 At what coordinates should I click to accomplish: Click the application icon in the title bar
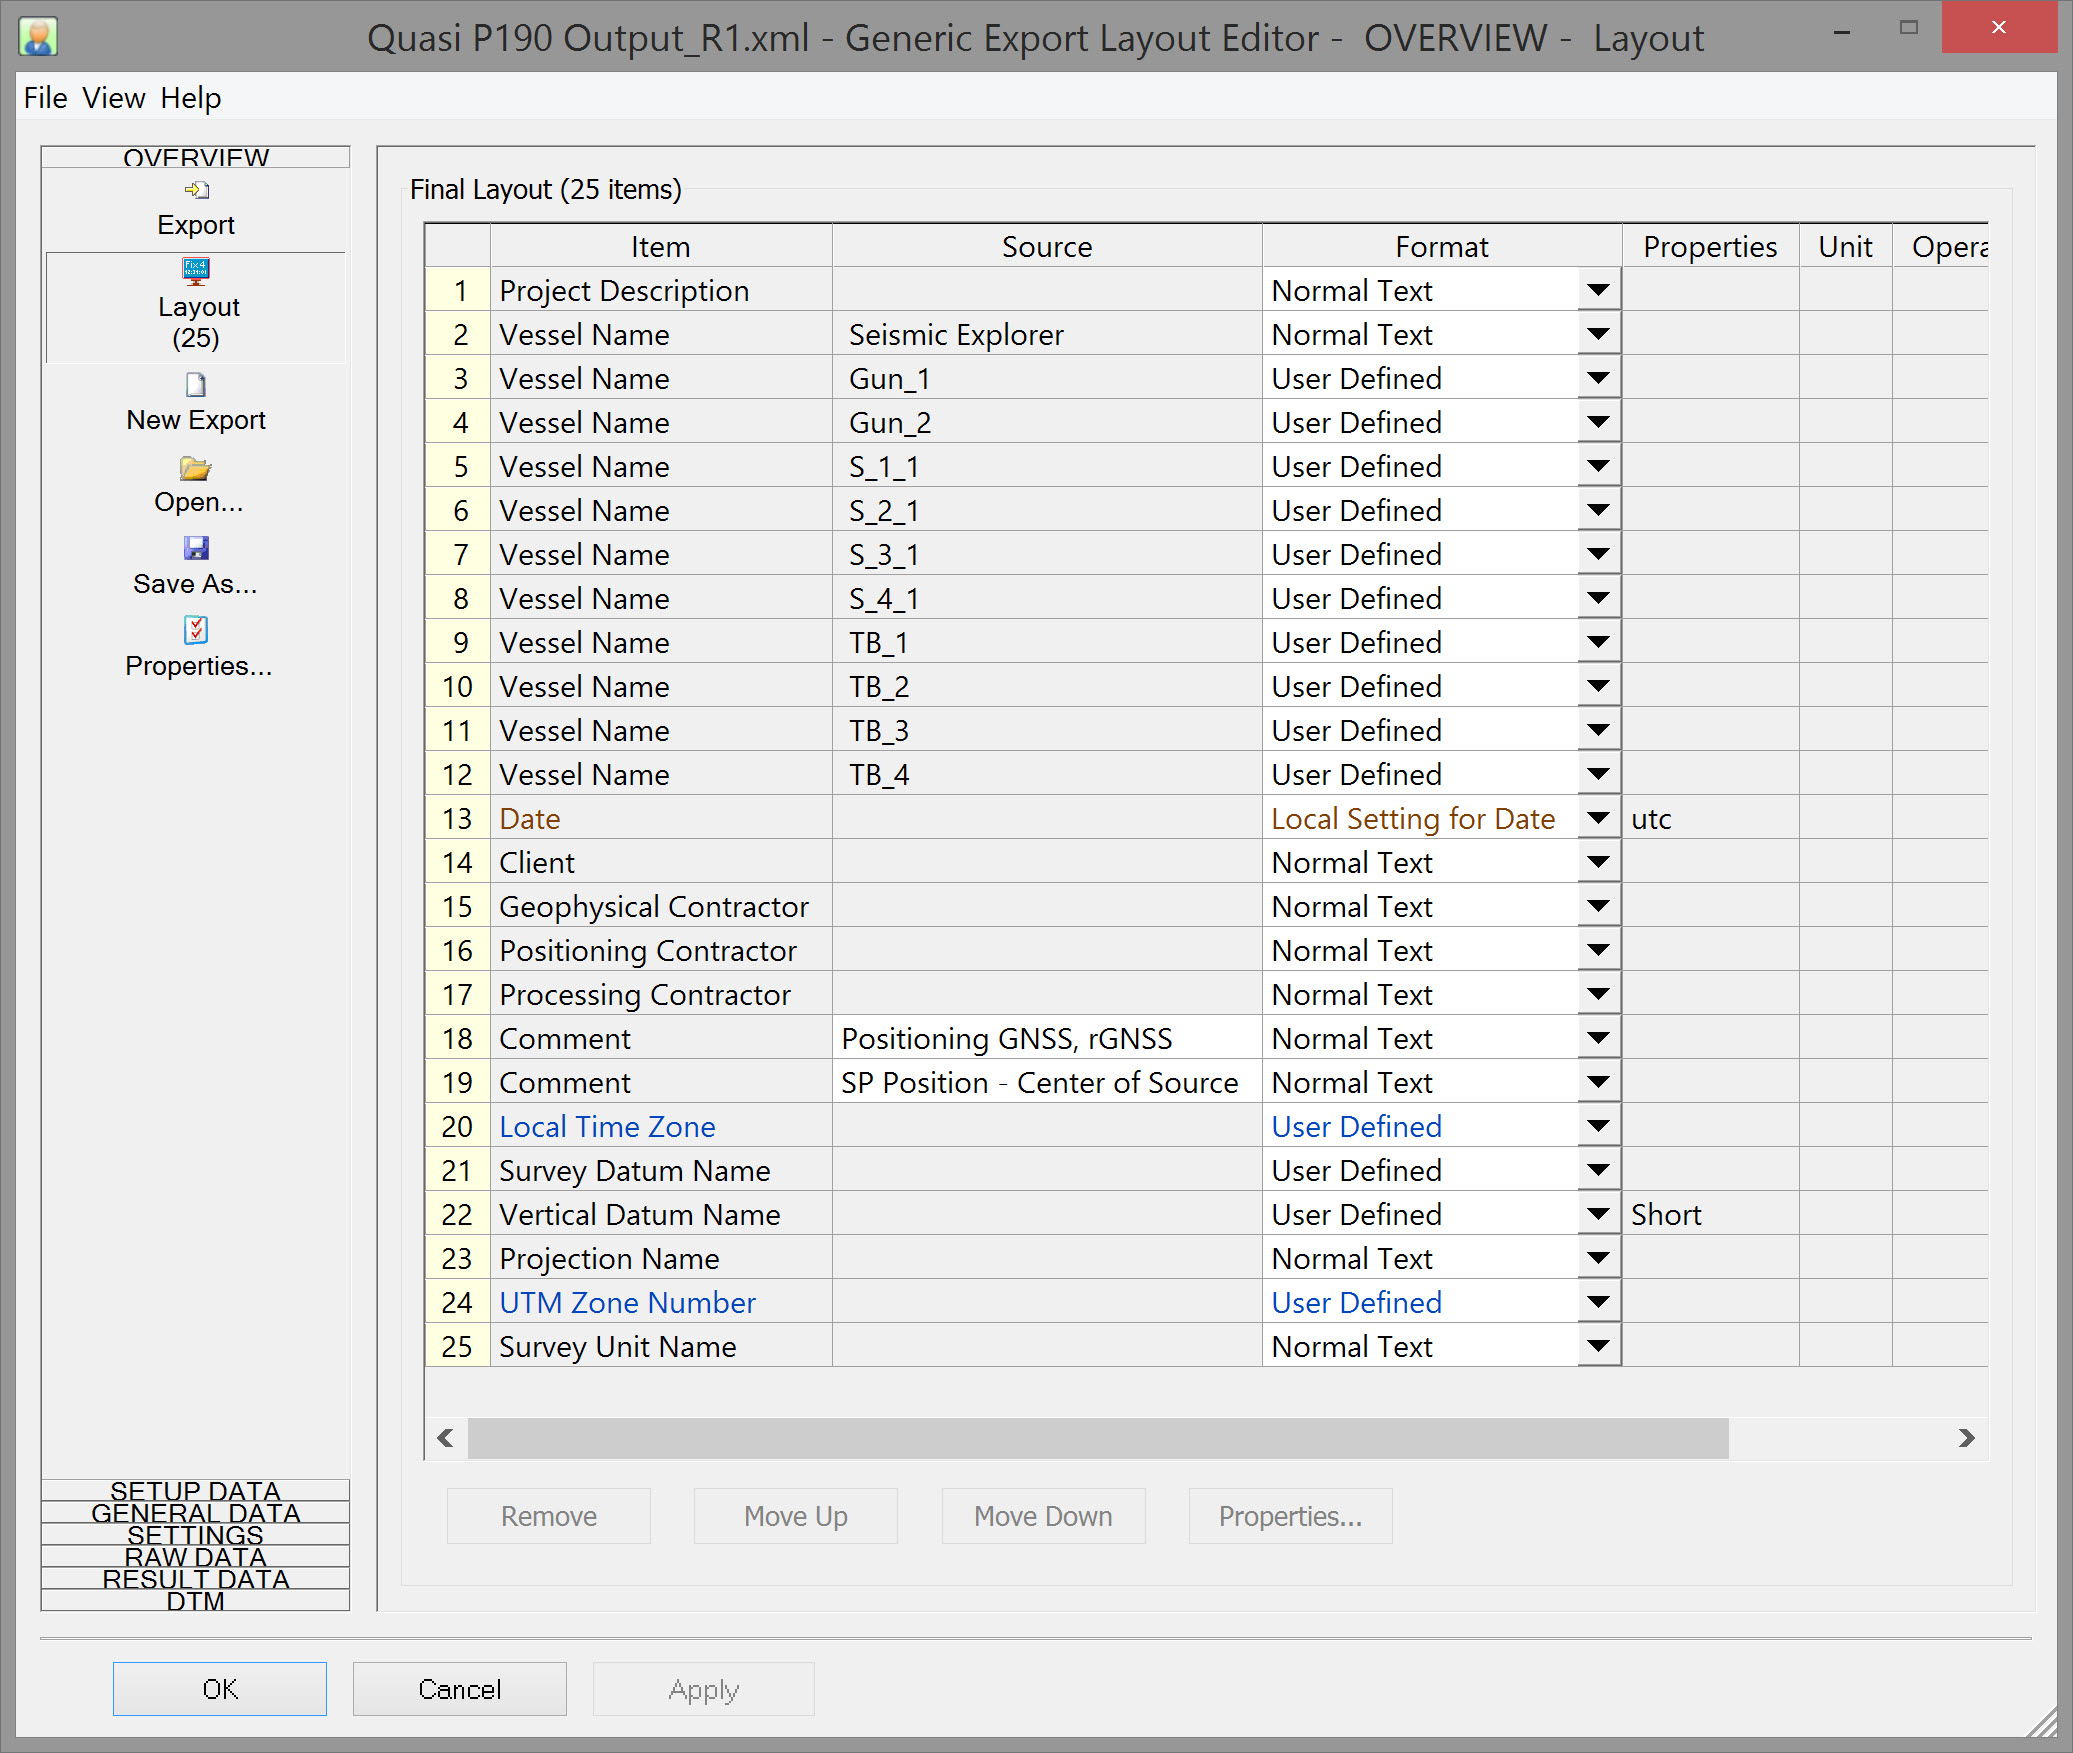click(x=38, y=37)
